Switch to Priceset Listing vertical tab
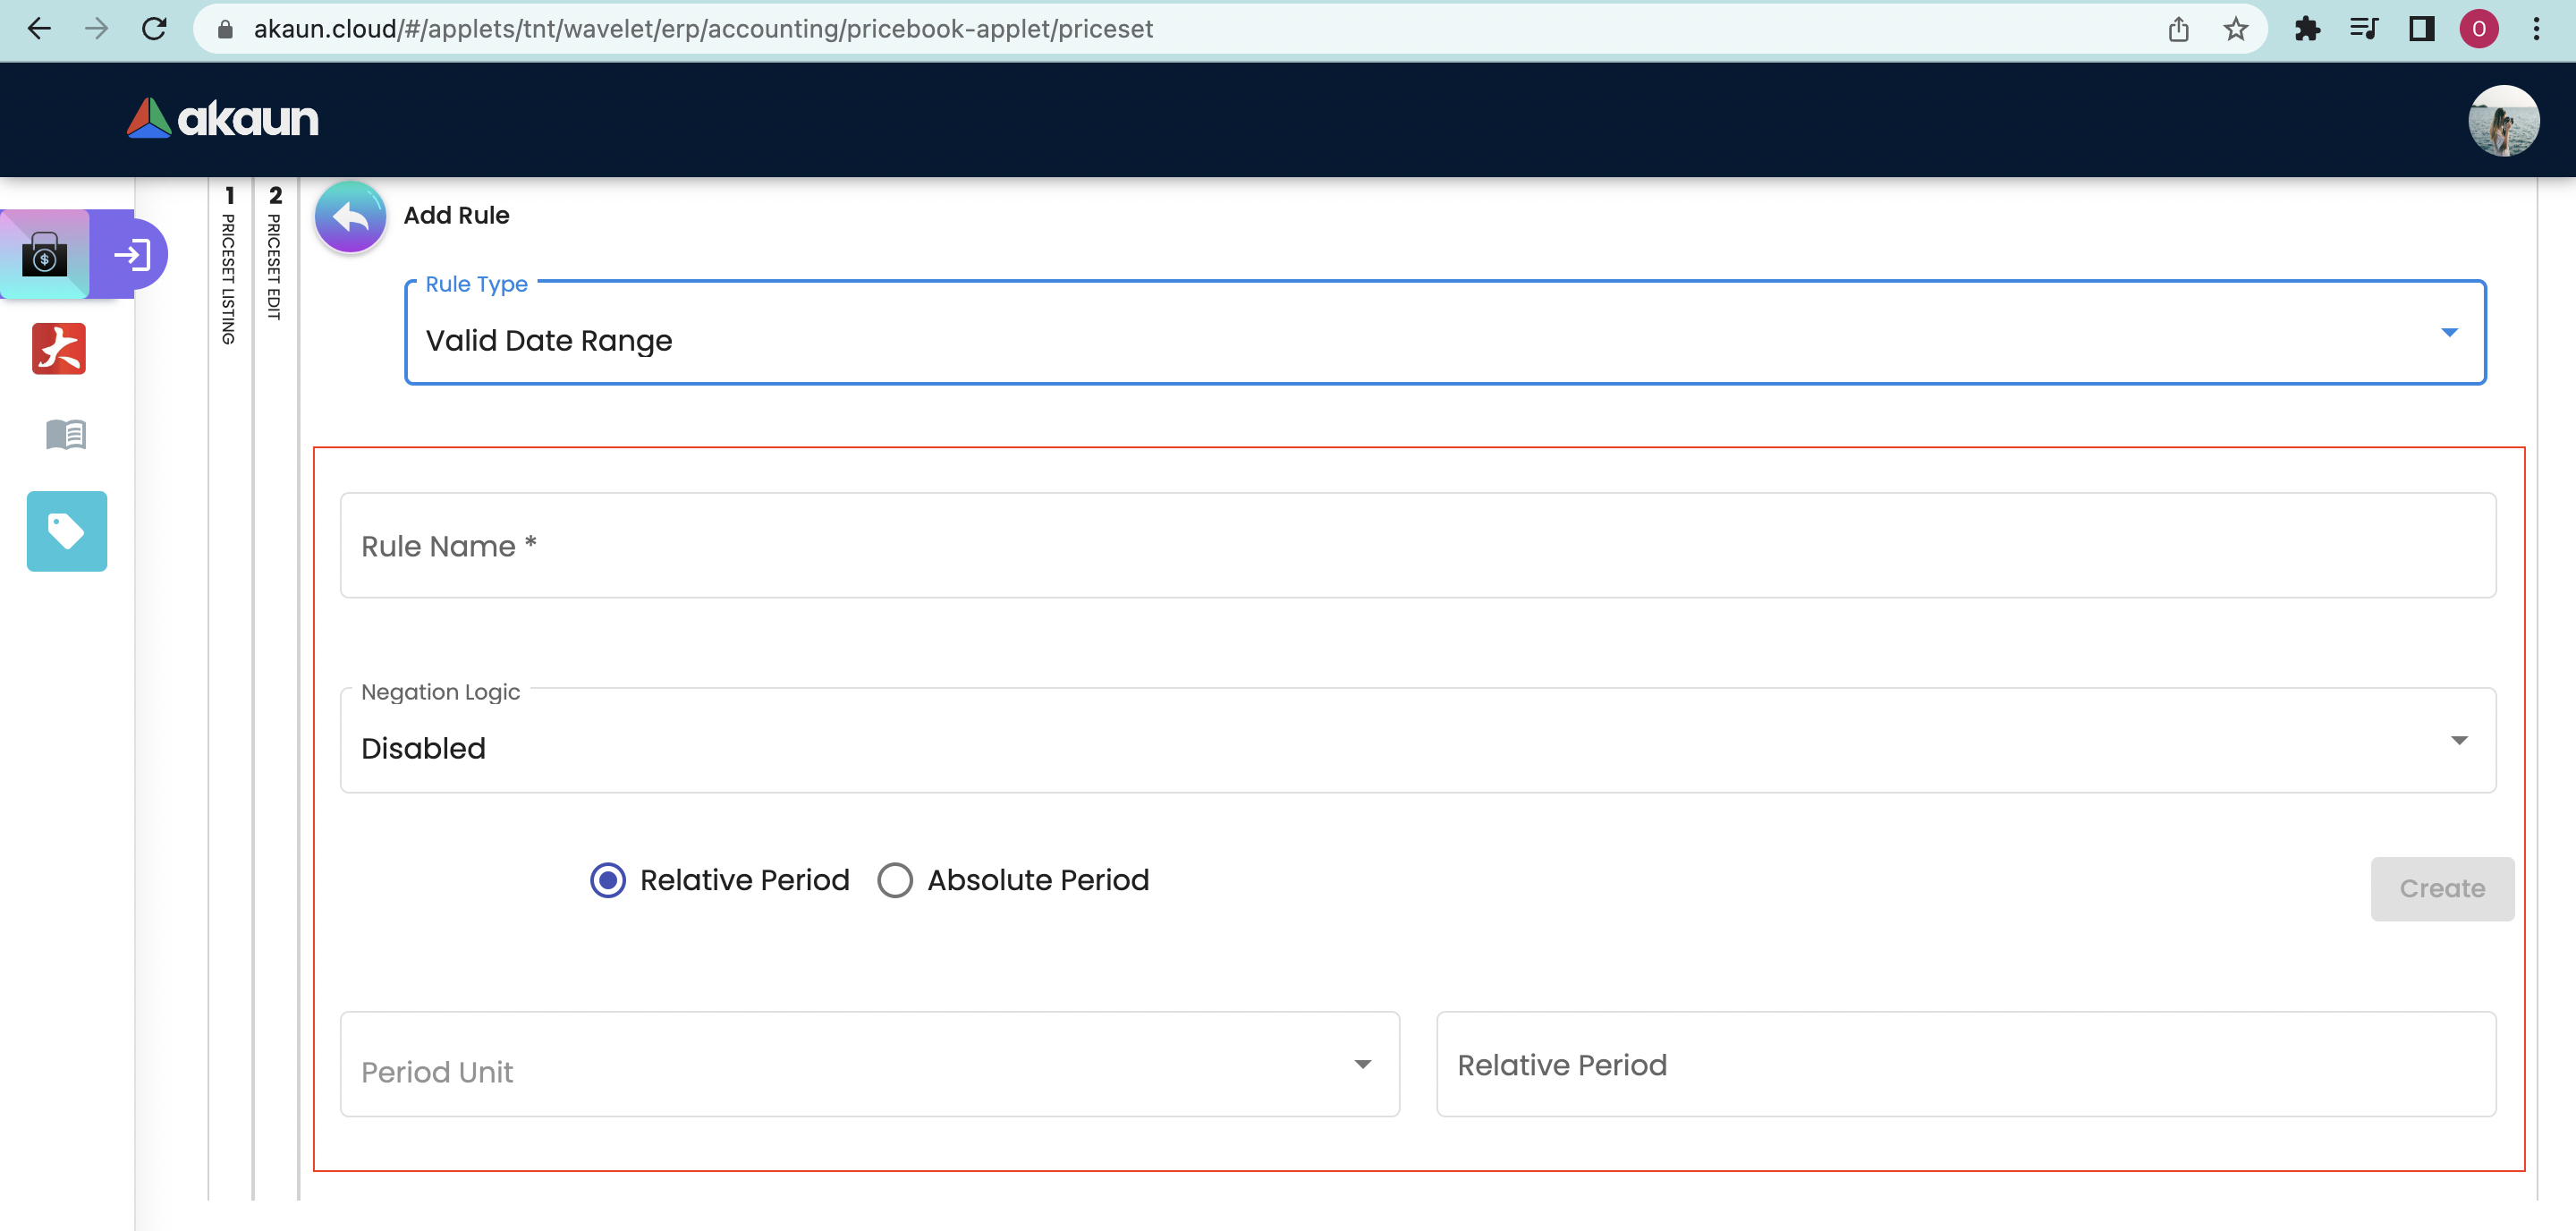2576x1231 pixels. coord(229,266)
